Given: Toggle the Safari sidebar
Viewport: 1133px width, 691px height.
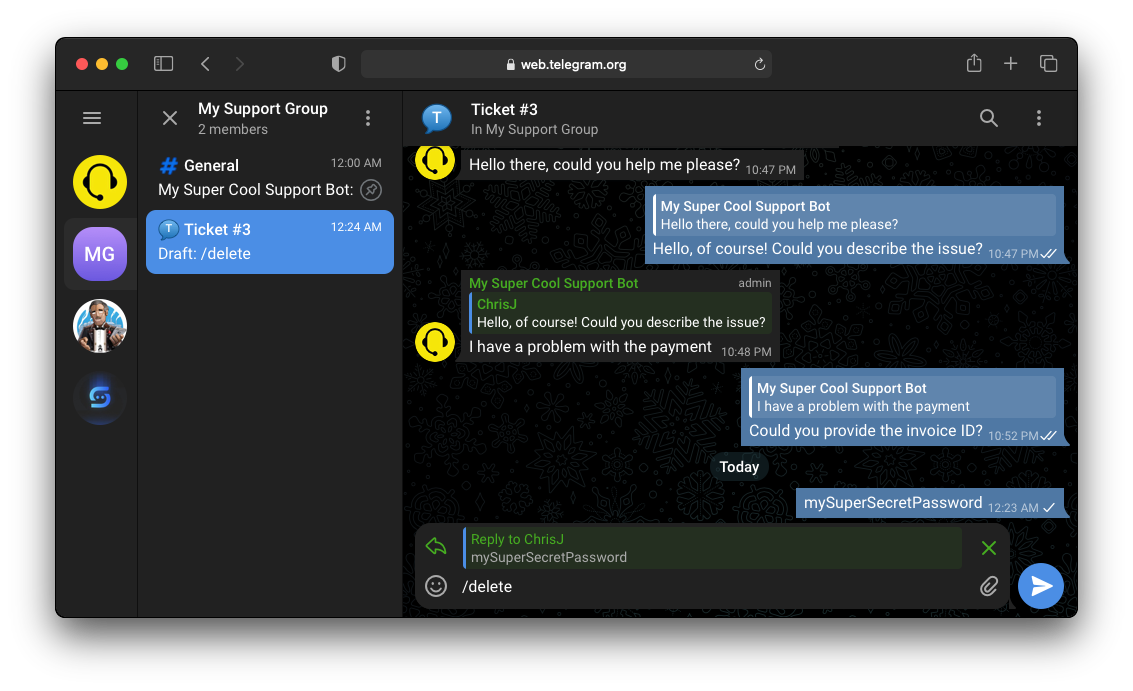Looking at the screenshot, I should click(163, 64).
